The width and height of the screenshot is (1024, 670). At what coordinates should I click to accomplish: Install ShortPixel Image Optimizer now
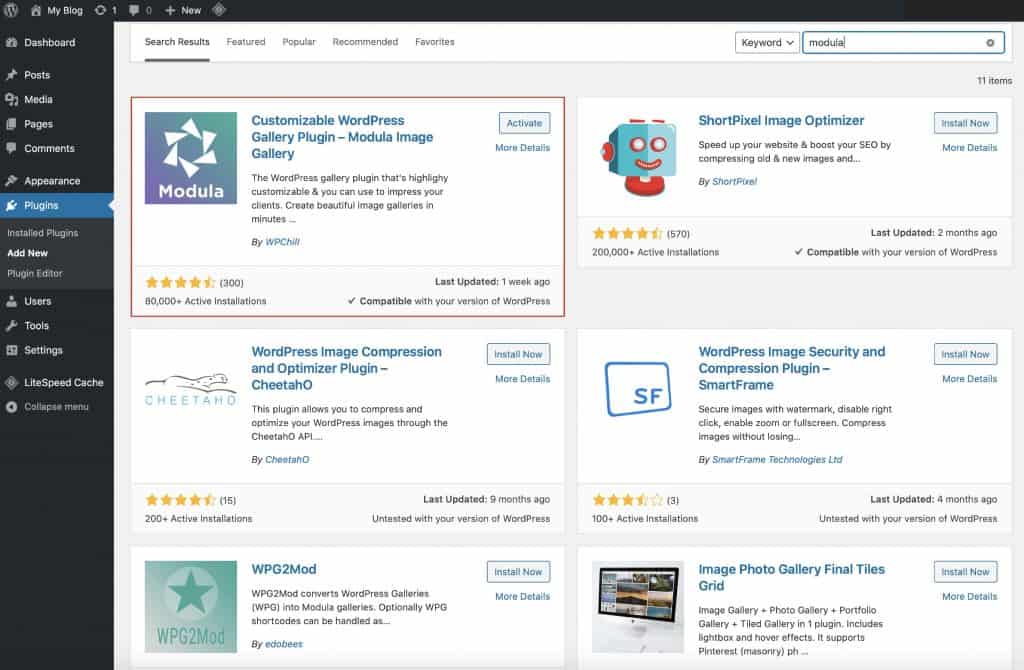point(965,123)
